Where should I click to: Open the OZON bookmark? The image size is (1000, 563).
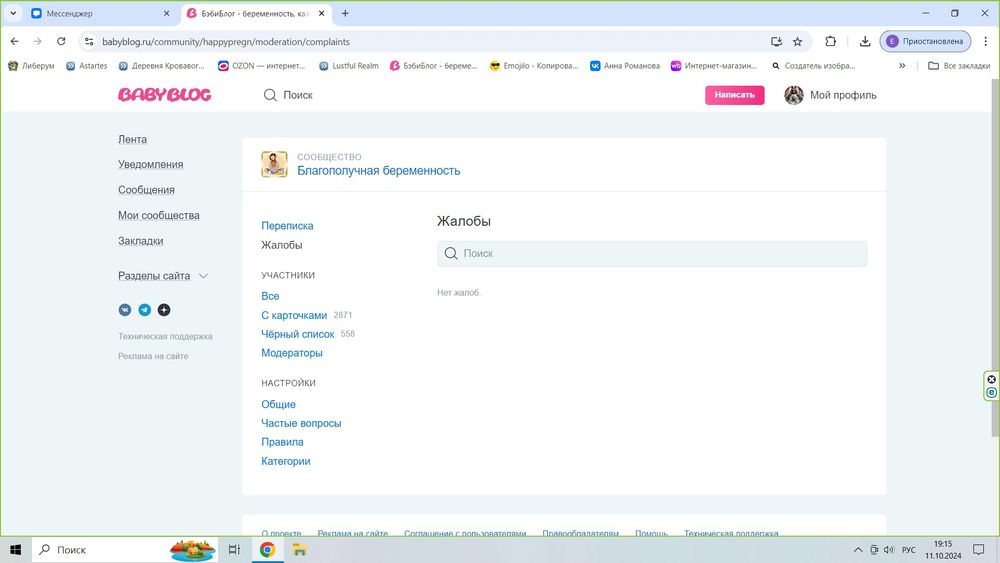click(x=261, y=66)
